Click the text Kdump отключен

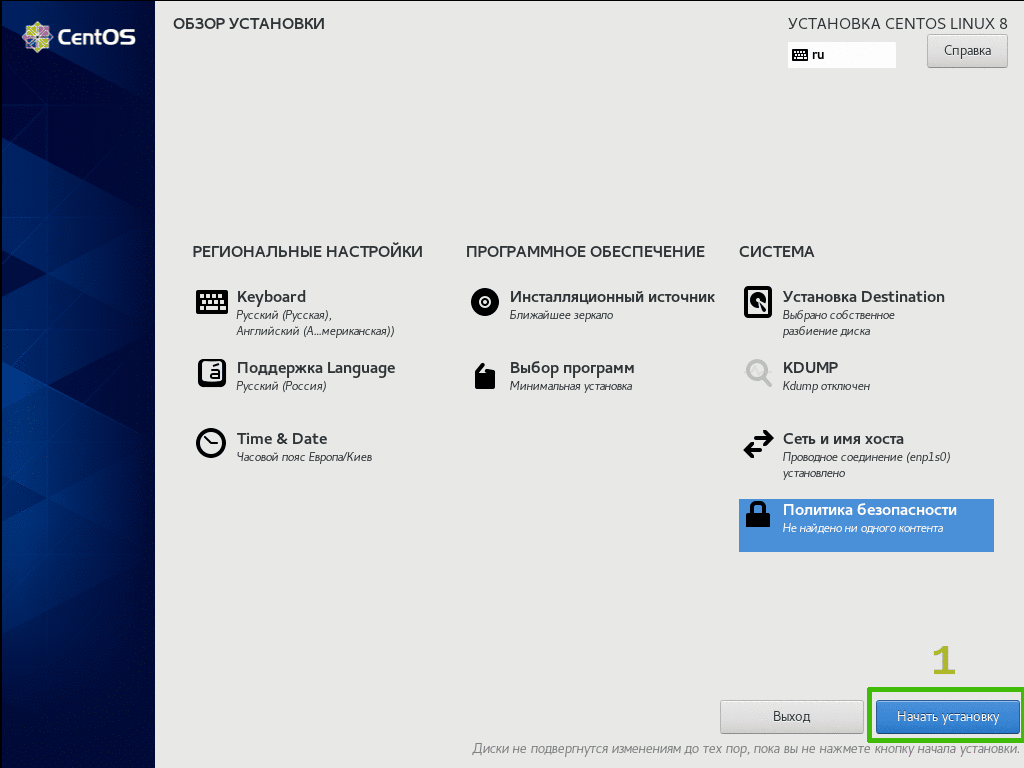click(826, 386)
